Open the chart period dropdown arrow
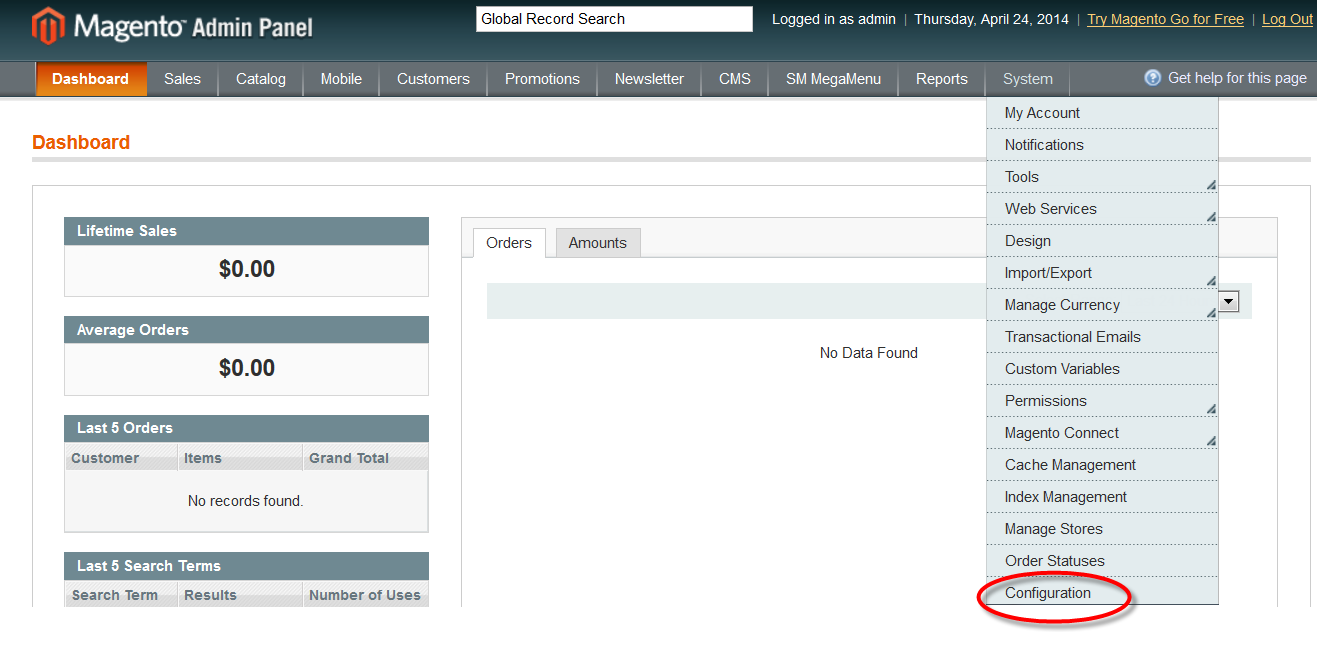Screen dimensions: 1317x654 point(1229,301)
